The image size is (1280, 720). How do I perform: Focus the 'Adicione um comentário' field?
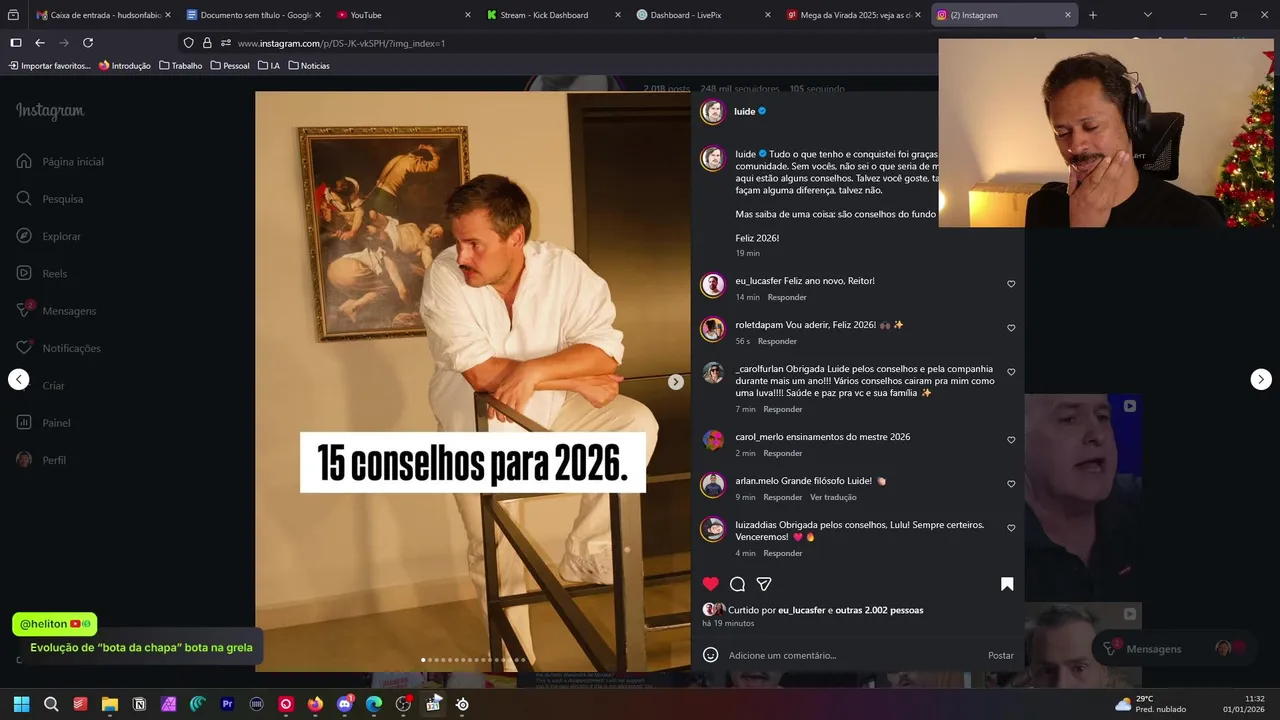[853, 655]
